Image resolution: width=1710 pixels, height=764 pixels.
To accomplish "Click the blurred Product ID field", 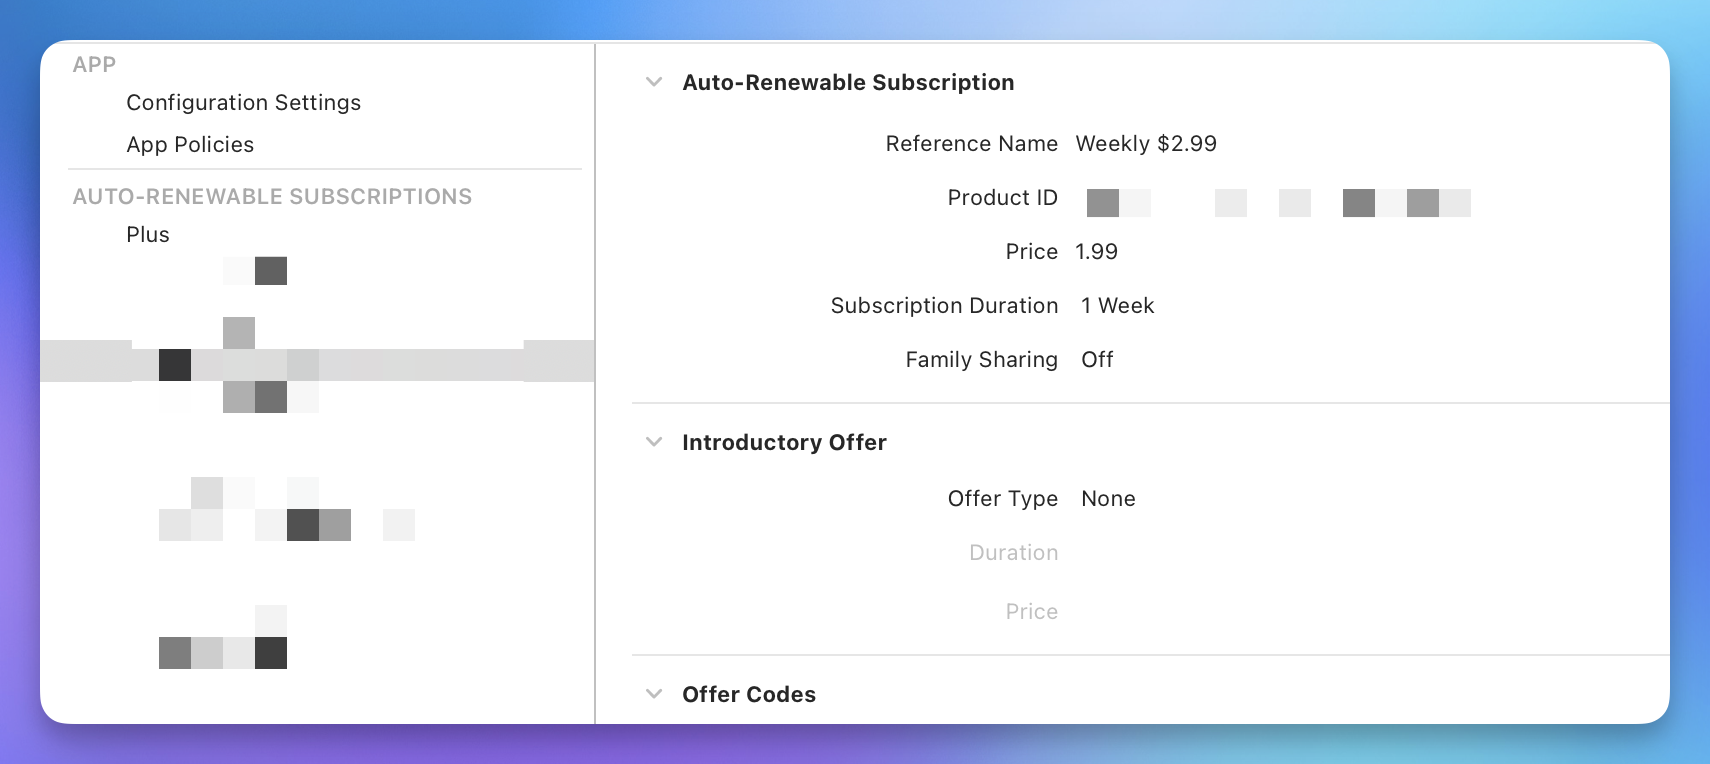I will point(1277,203).
